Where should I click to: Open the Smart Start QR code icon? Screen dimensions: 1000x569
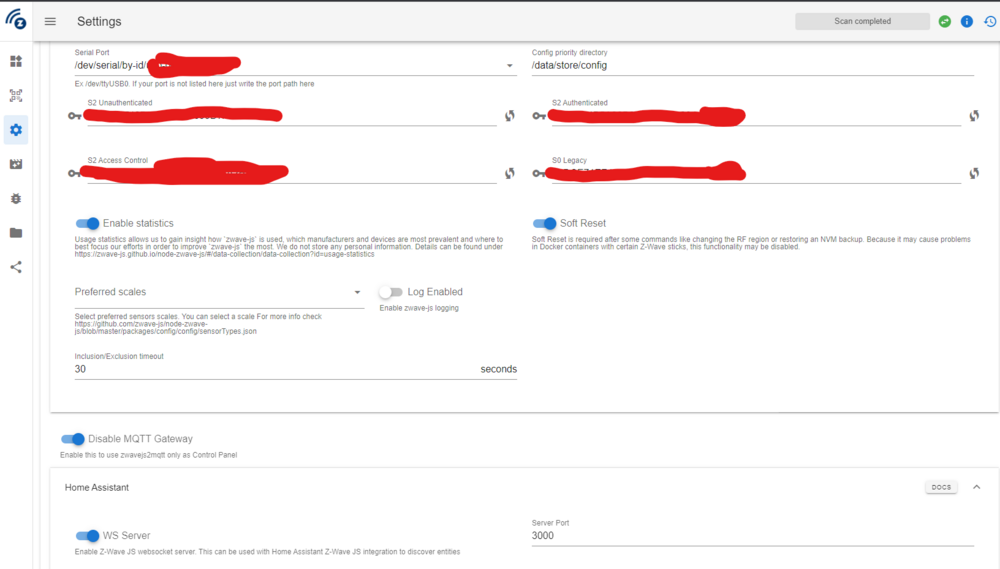[16, 96]
